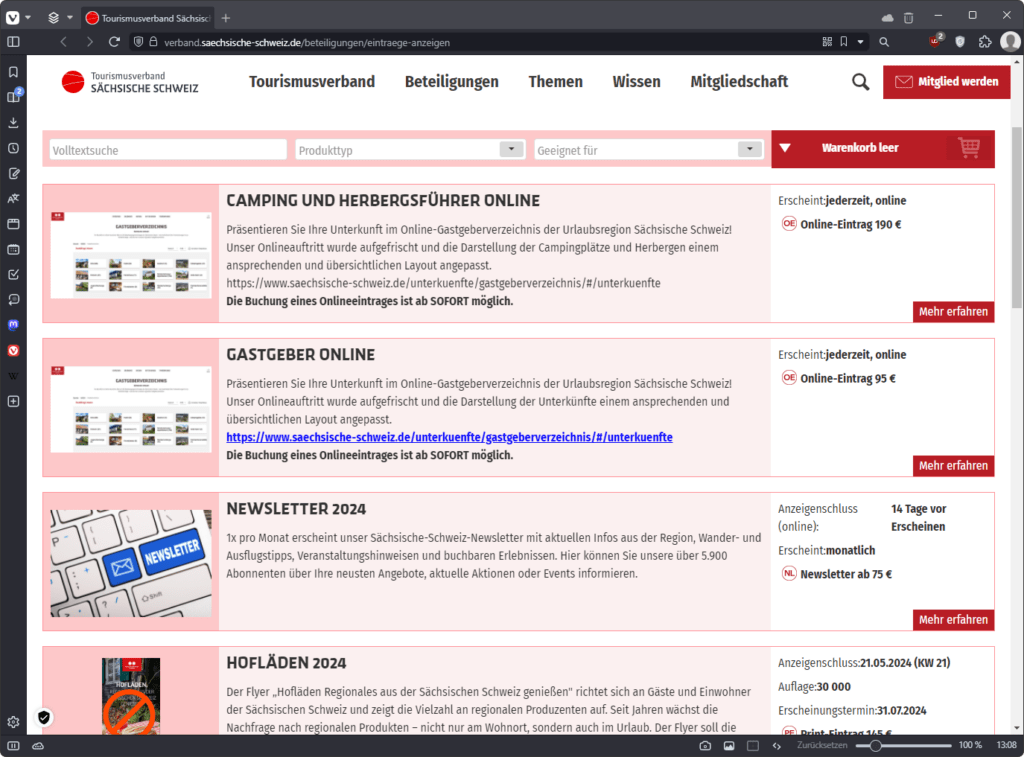Image resolution: width=1024 pixels, height=757 pixels.
Task: Open the Workspaces stack icon
Action: [x=54, y=18]
